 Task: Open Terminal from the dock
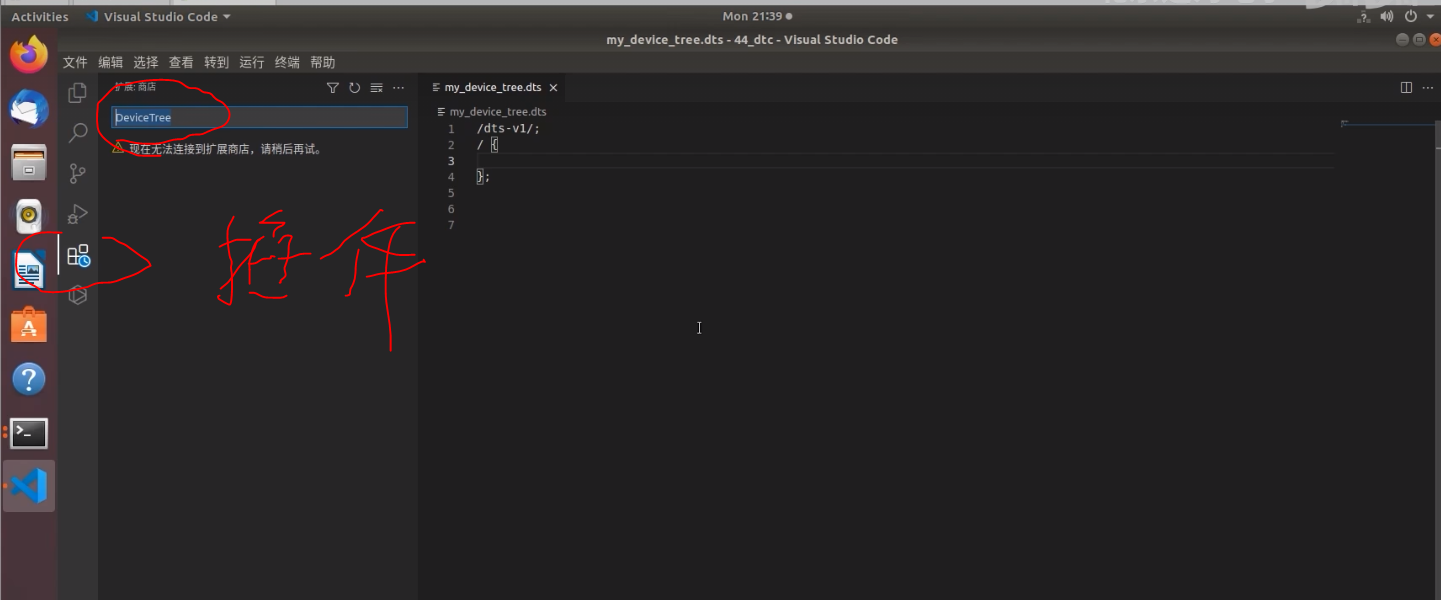29,433
